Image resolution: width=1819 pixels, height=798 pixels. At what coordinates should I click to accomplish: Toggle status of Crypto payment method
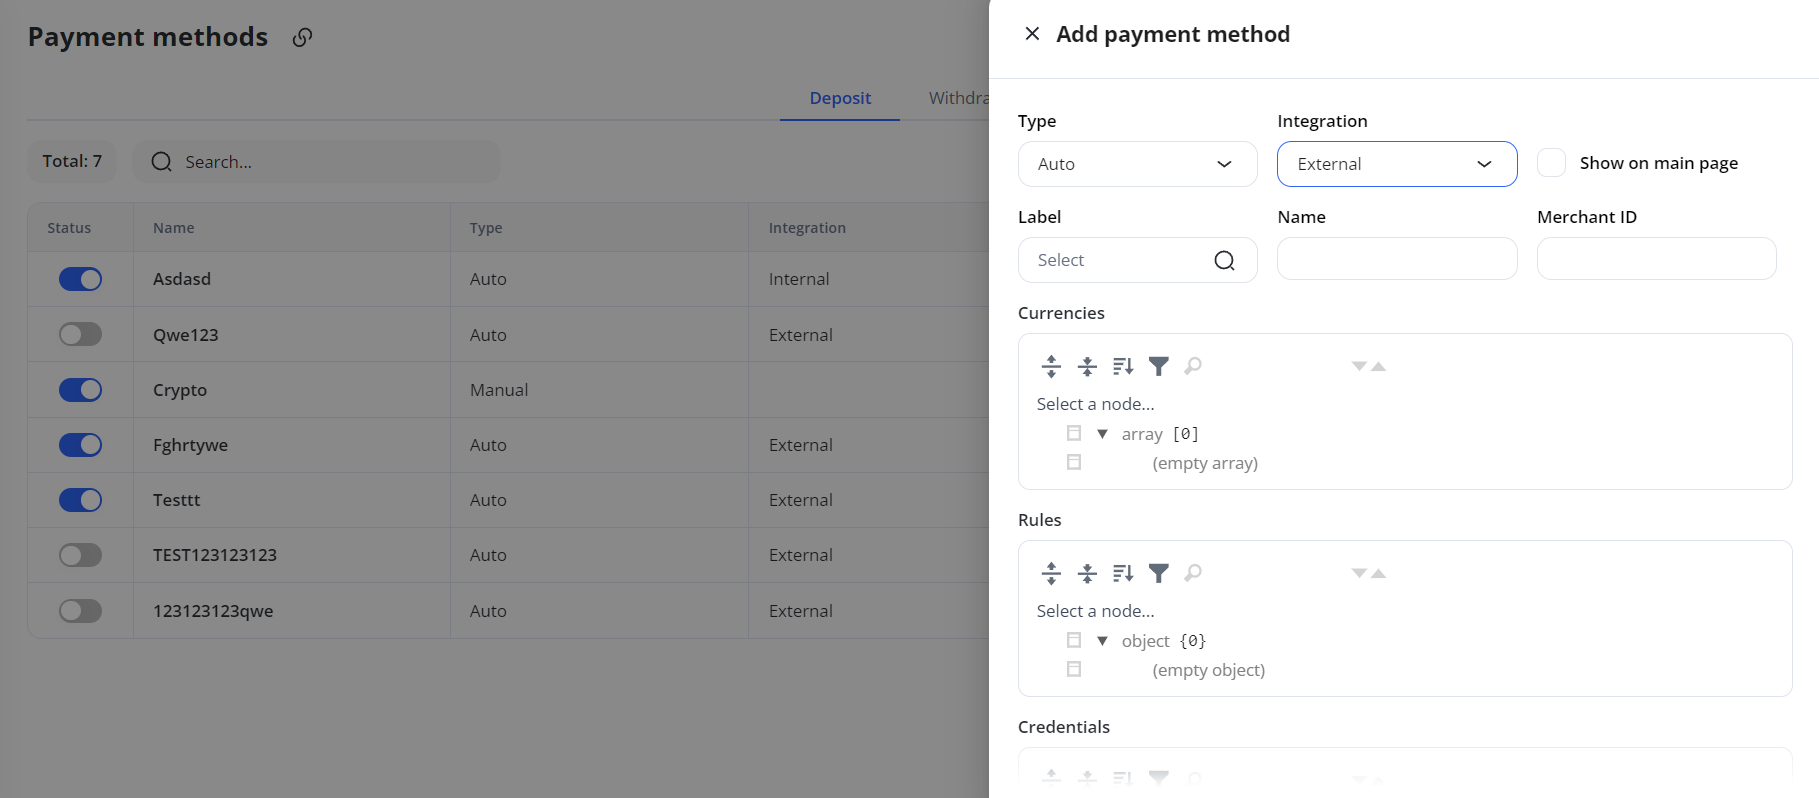pyautogui.click(x=80, y=390)
